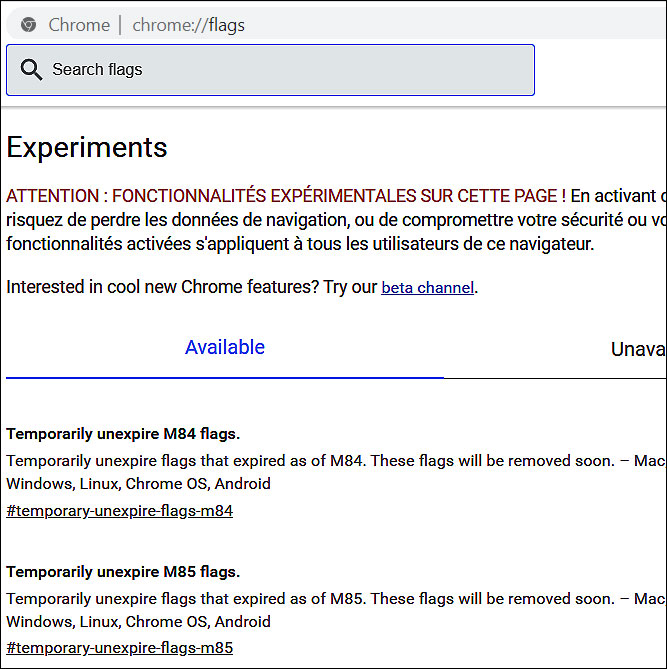Switch to the Unavailable tab
667x669 pixels.
click(638, 349)
